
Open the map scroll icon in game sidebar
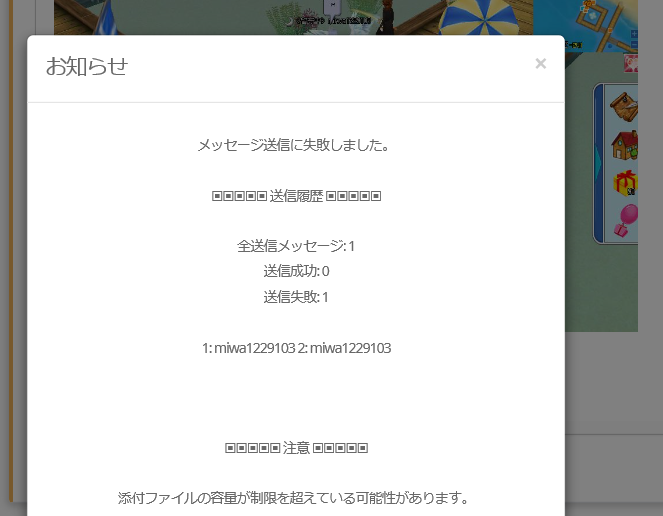pos(624,106)
